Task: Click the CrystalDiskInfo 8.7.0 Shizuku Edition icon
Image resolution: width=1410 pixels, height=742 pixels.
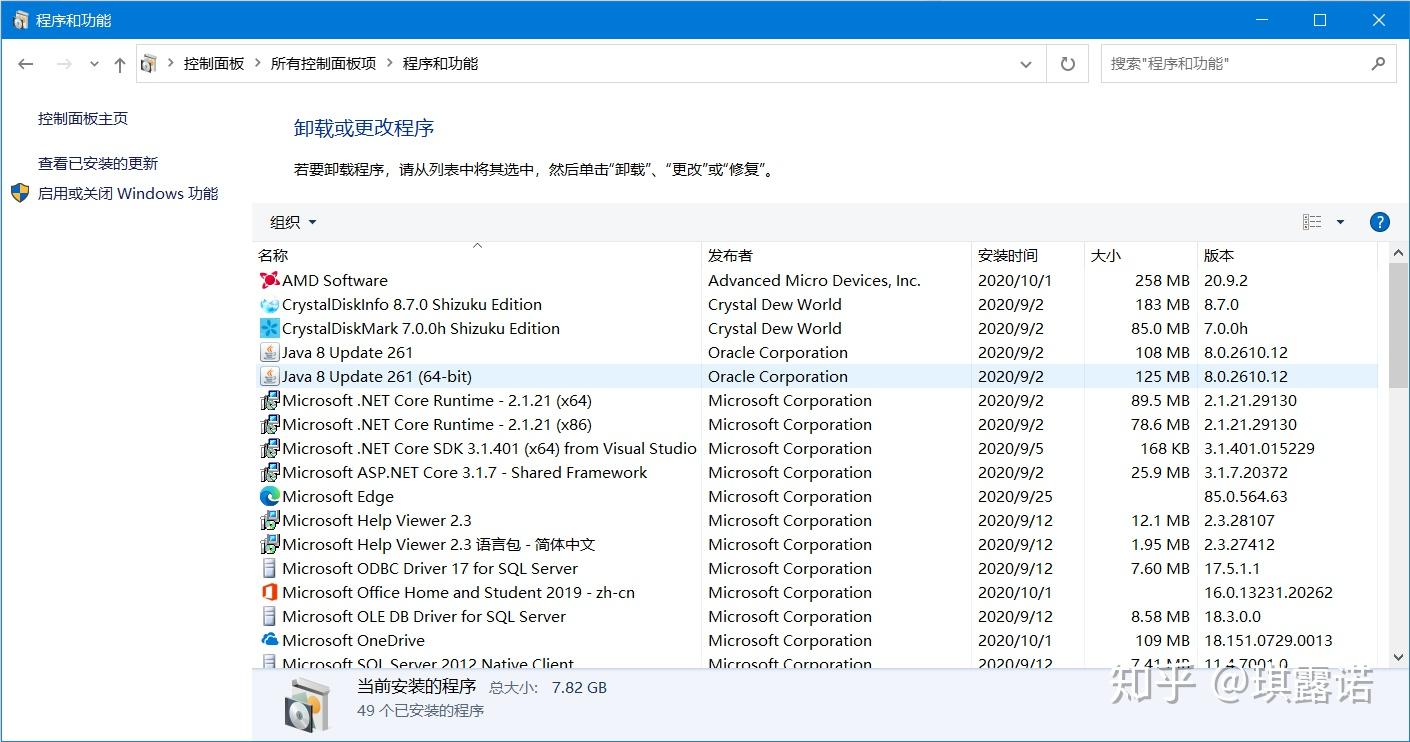Action: tap(269, 305)
